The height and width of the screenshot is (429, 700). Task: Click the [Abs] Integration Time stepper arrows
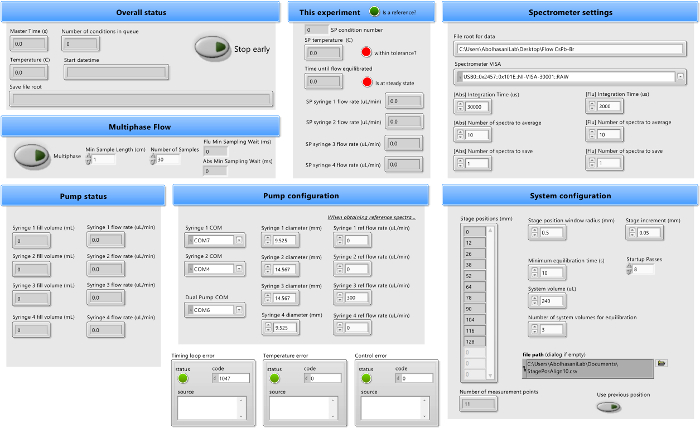[459, 106]
